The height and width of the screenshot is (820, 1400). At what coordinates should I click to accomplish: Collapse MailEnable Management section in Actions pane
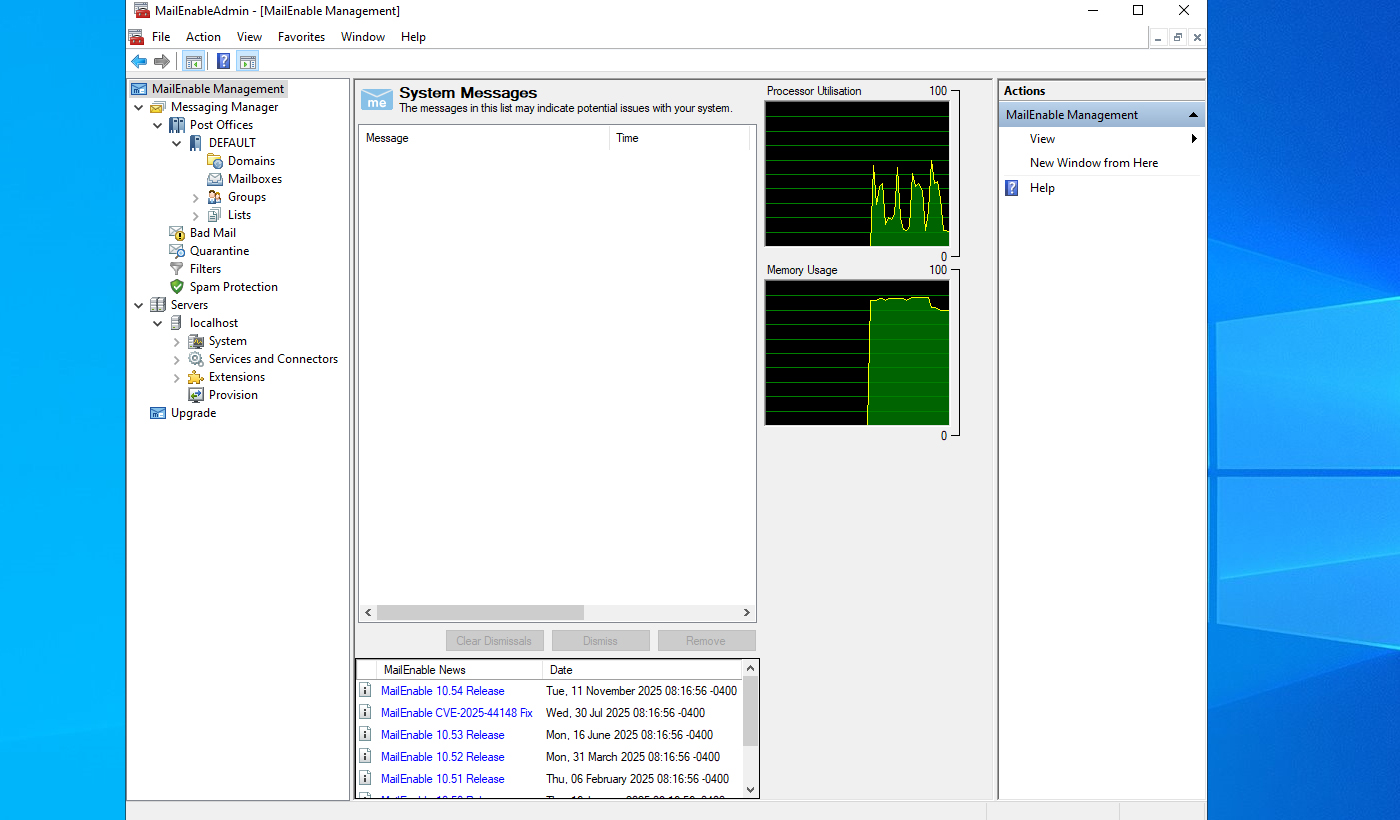[1193, 115]
